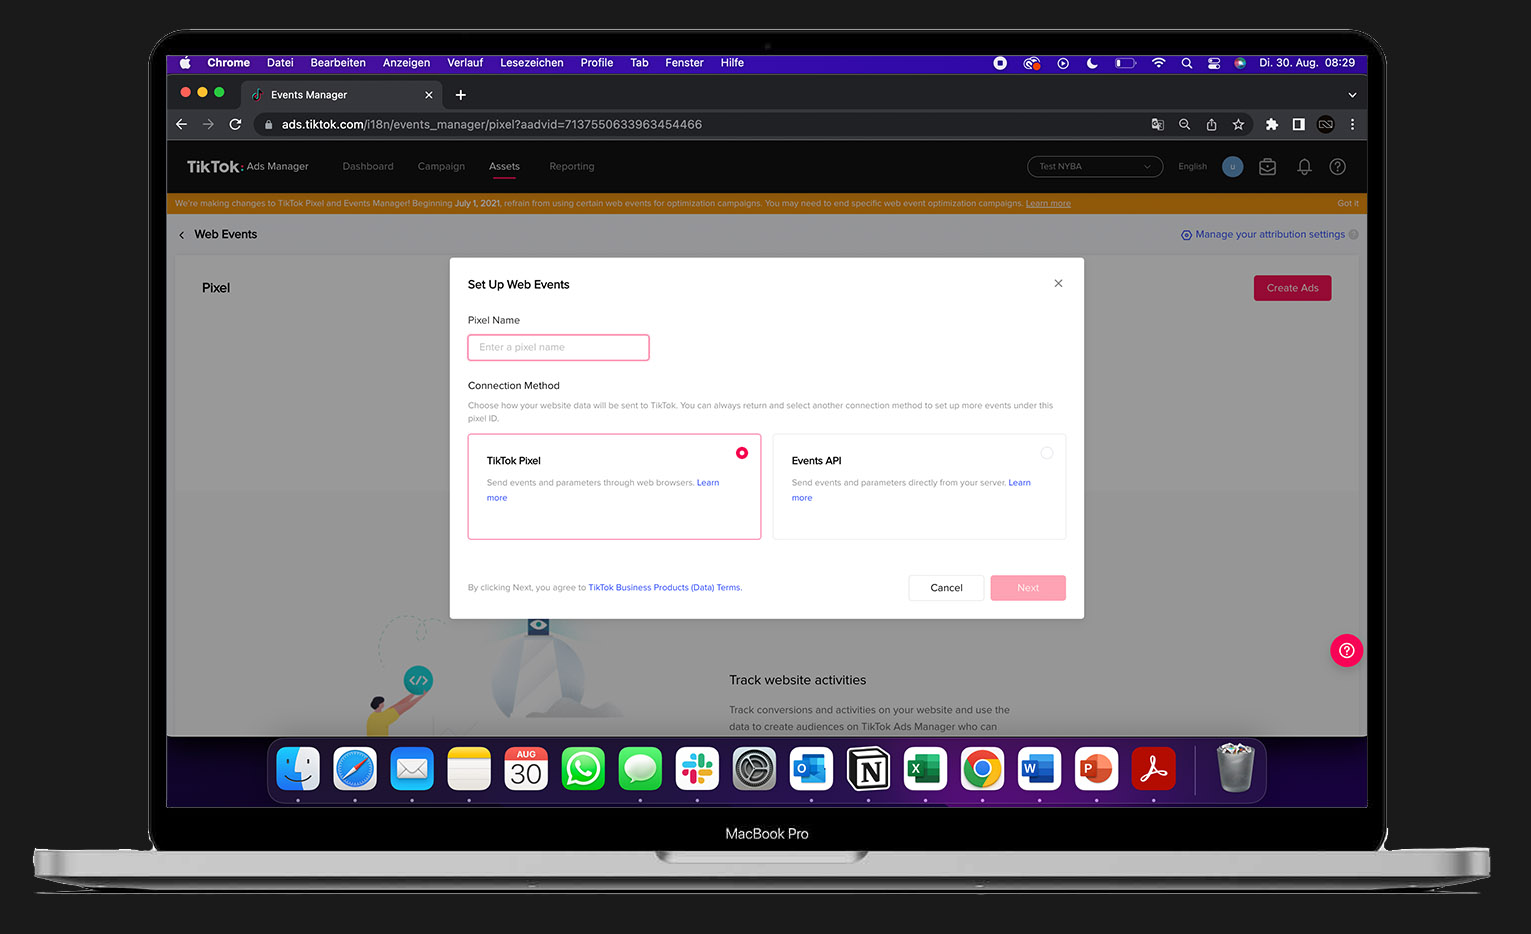Image resolution: width=1531 pixels, height=934 pixels.
Task: Open Chrome three-dot menu
Action: pos(1352,124)
